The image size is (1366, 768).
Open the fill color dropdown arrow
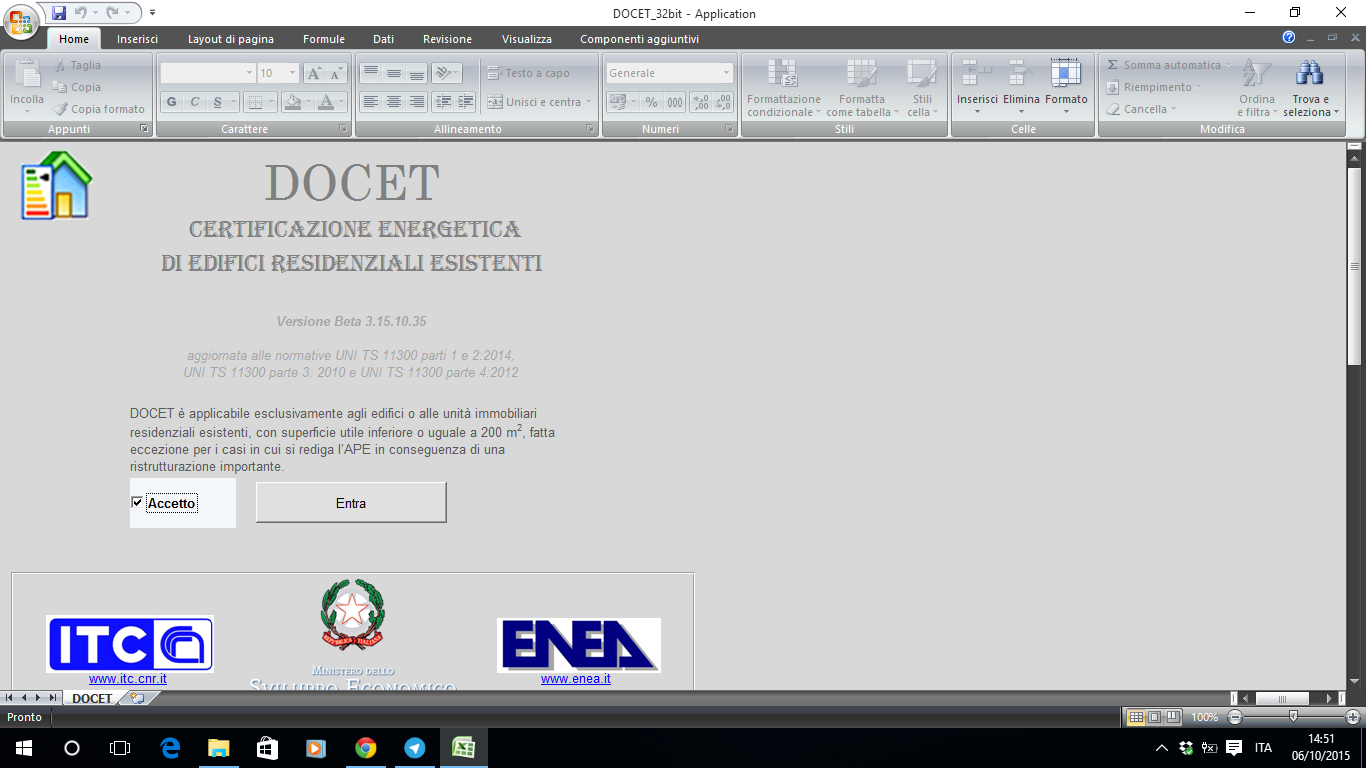coord(308,102)
